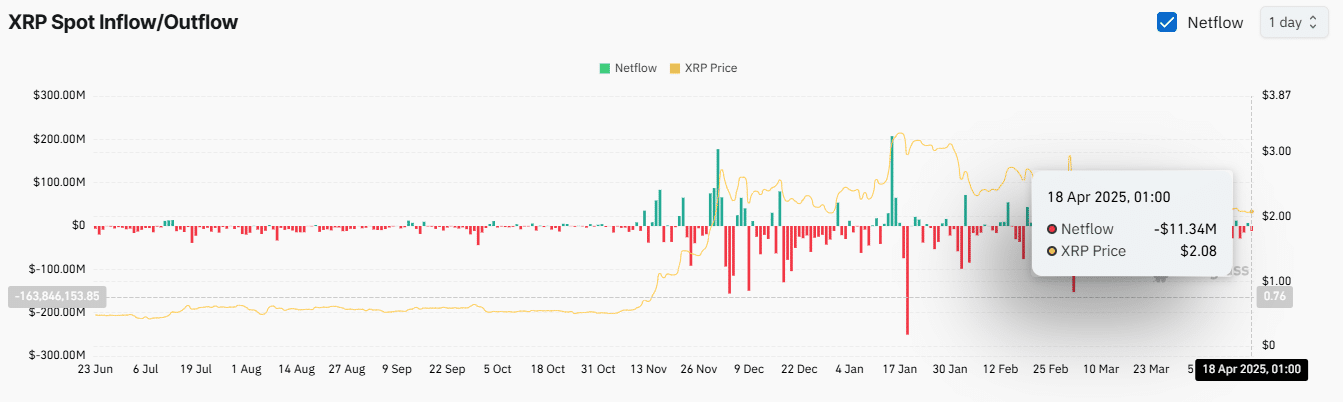1343x402 pixels.
Task: Open the 1 day interval dropdown
Action: pos(1294,22)
